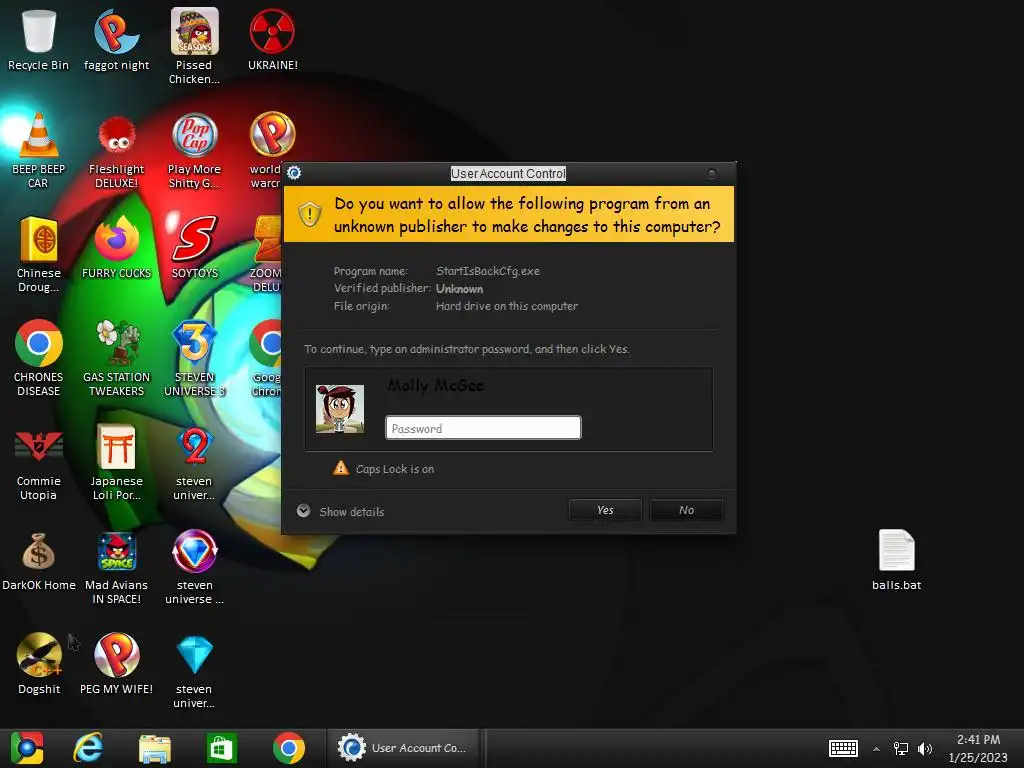Open File Explorer from the taskbar

point(155,748)
